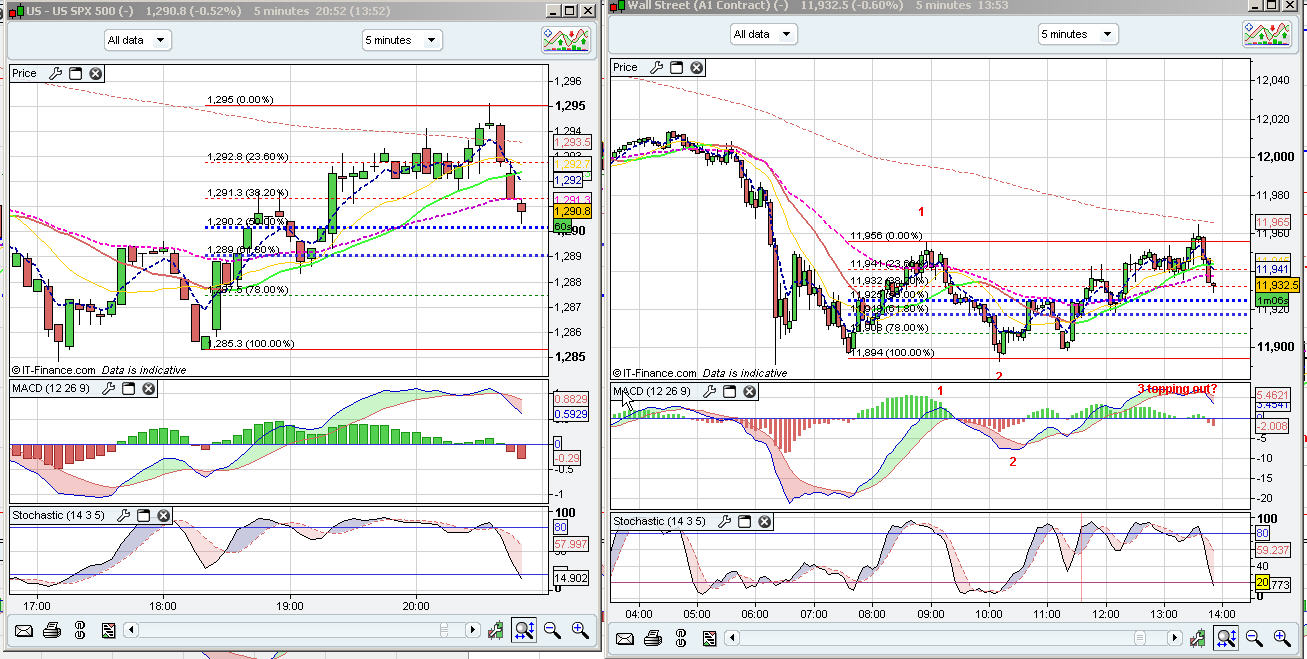Print the Wall Street chart
This screenshot has width=1307, height=659.
[653, 637]
